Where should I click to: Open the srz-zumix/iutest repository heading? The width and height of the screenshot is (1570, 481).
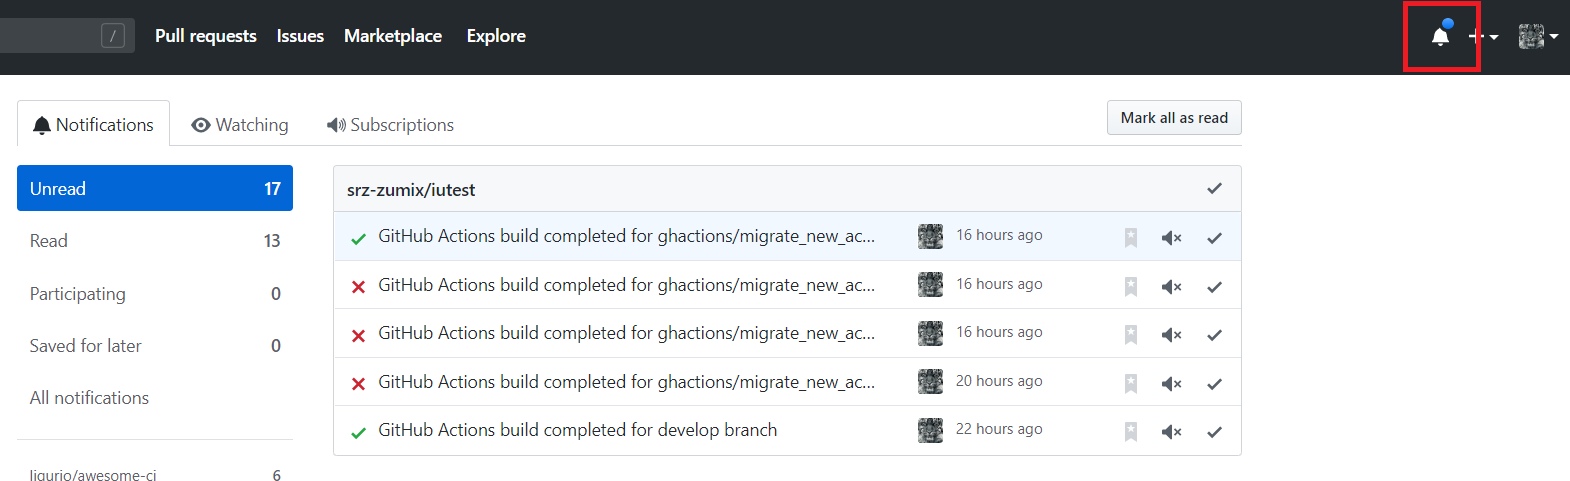click(x=411, y=190)
